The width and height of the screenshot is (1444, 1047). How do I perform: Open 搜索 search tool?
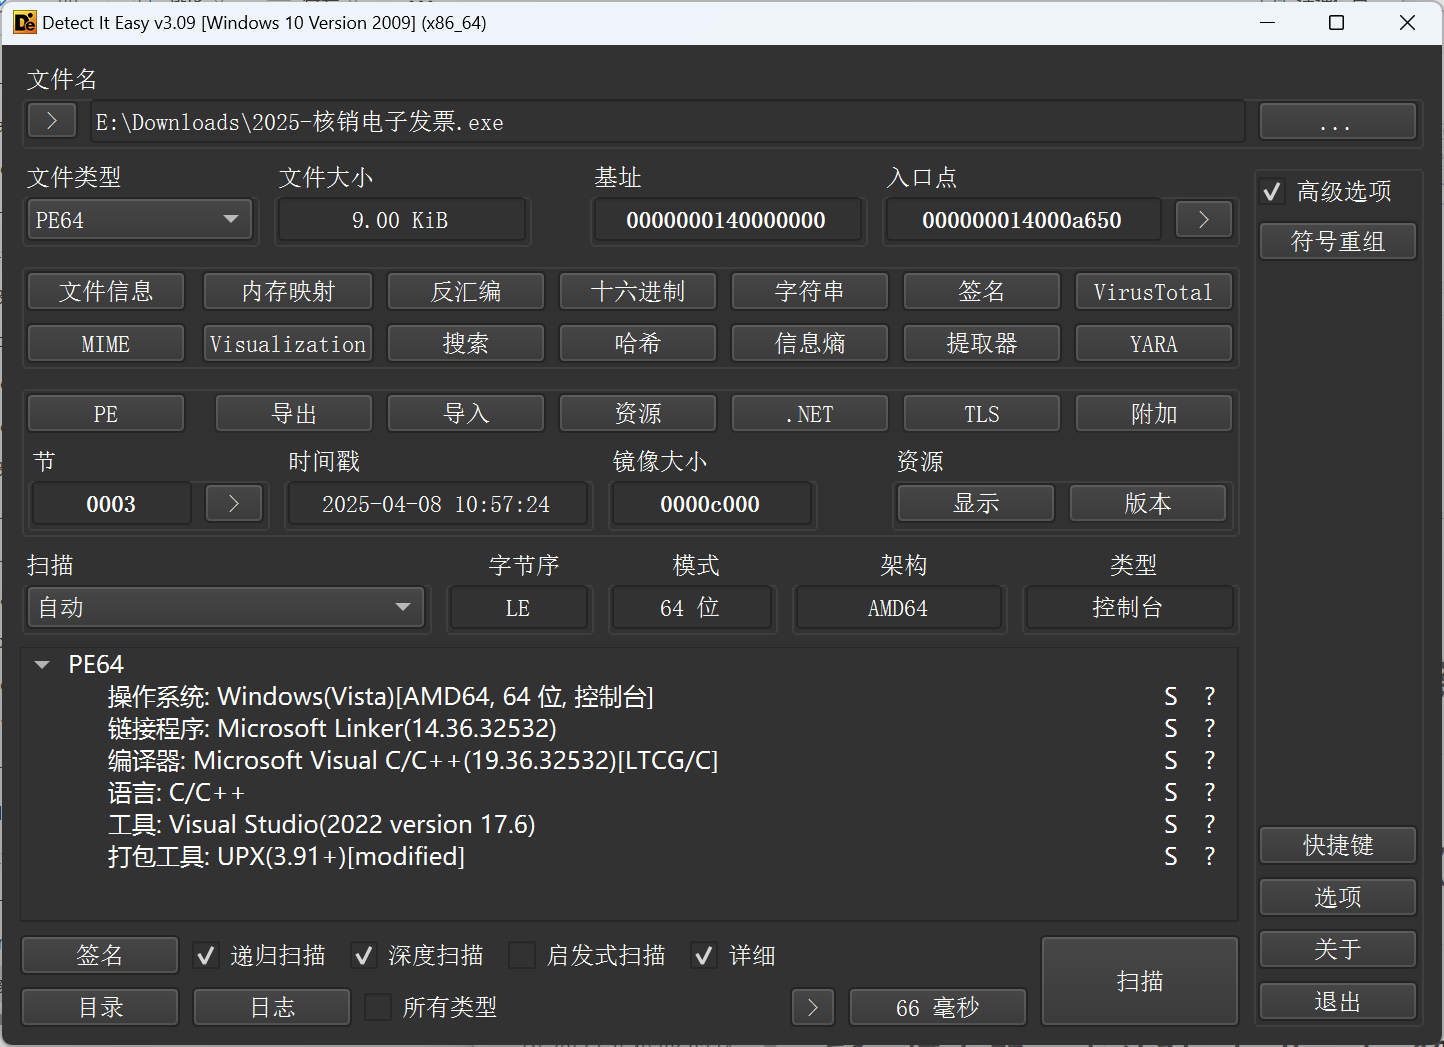[x=466, y=343]
